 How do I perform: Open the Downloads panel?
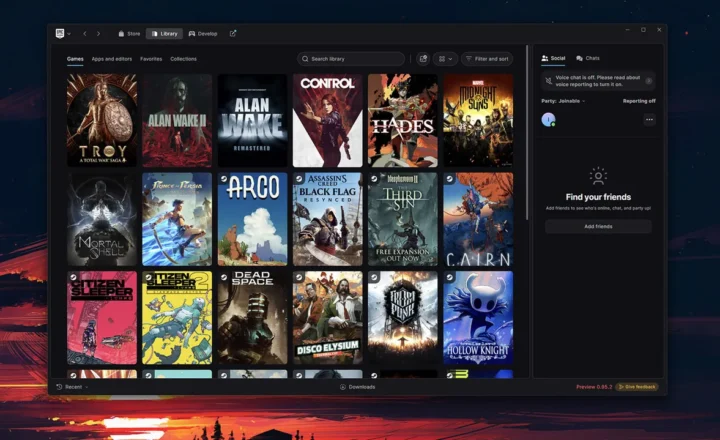point(357,387)
